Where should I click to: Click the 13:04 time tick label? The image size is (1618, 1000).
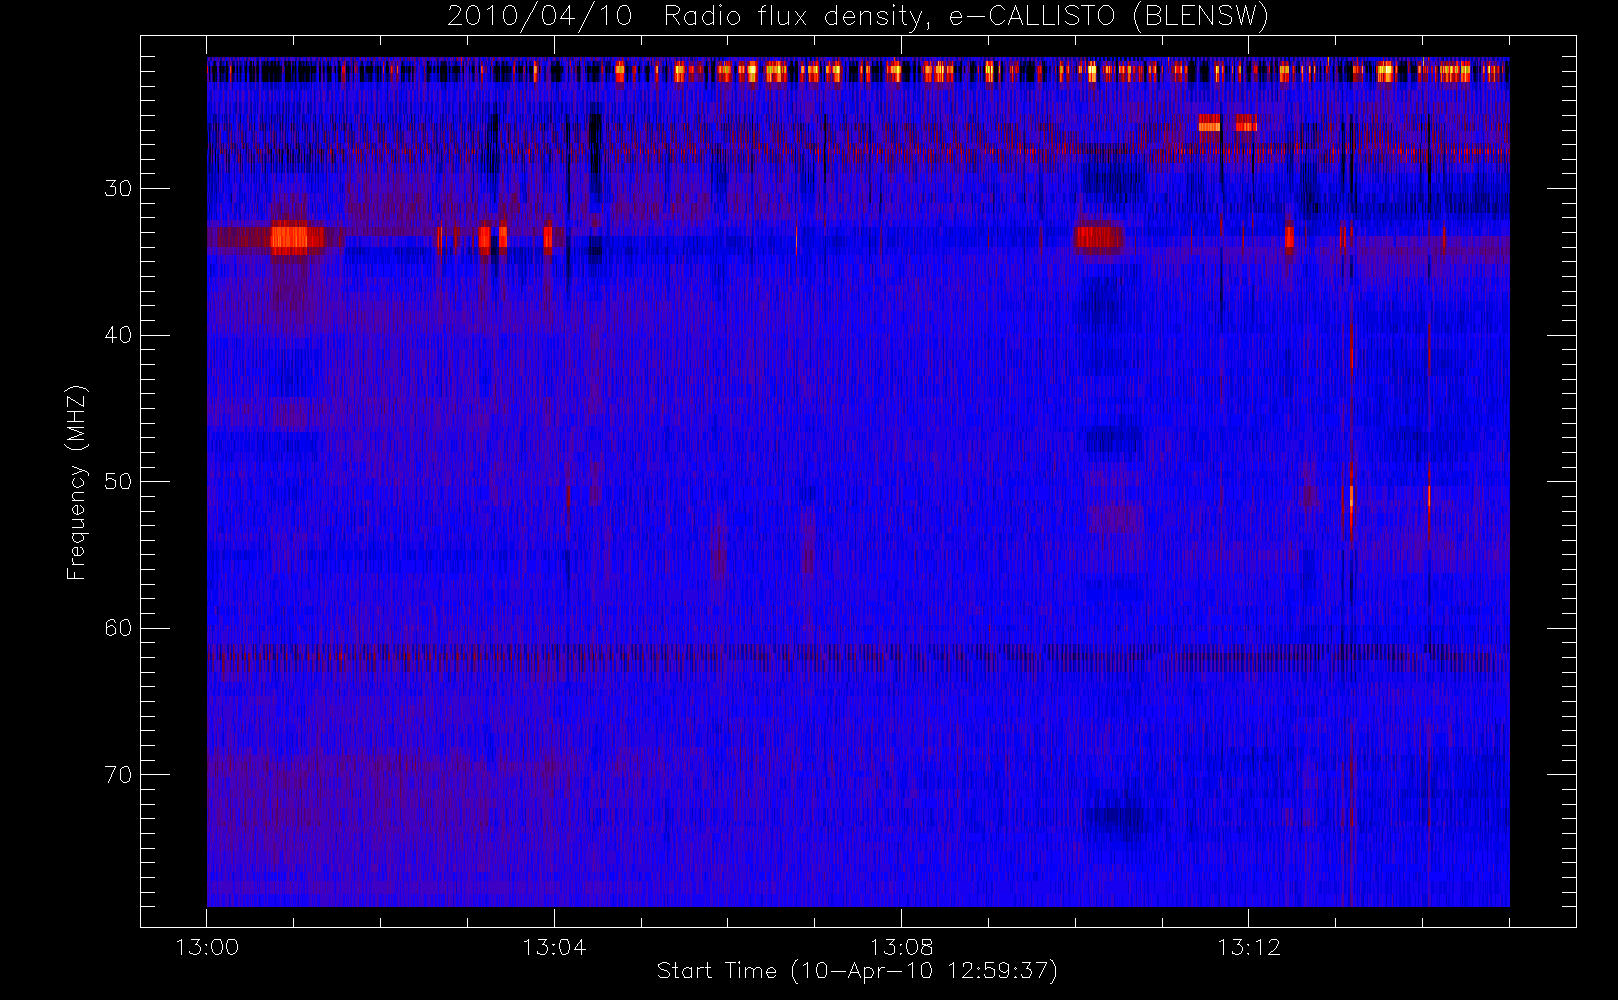click(x=554, y=947)
